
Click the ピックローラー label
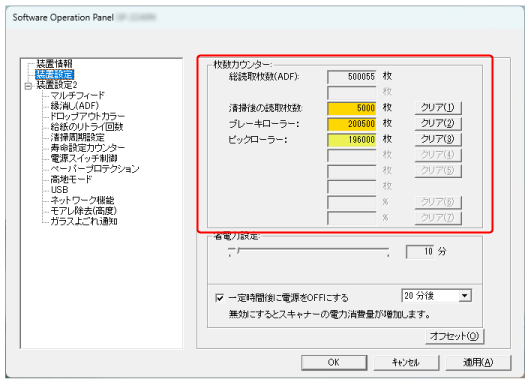[258, 140]
